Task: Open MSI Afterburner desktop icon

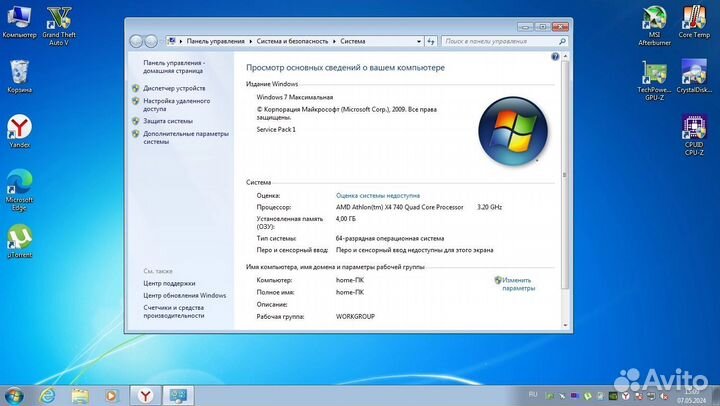Action: point(654,26)
